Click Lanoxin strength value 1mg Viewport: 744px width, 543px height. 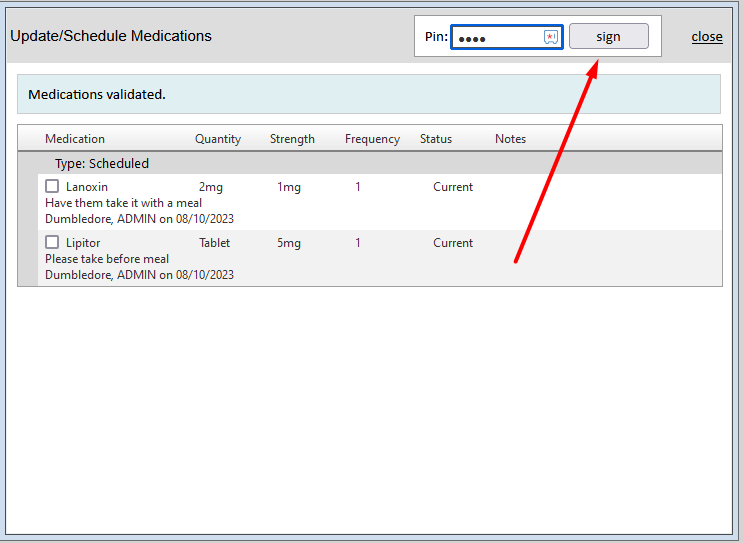click(x=289, y=187)
